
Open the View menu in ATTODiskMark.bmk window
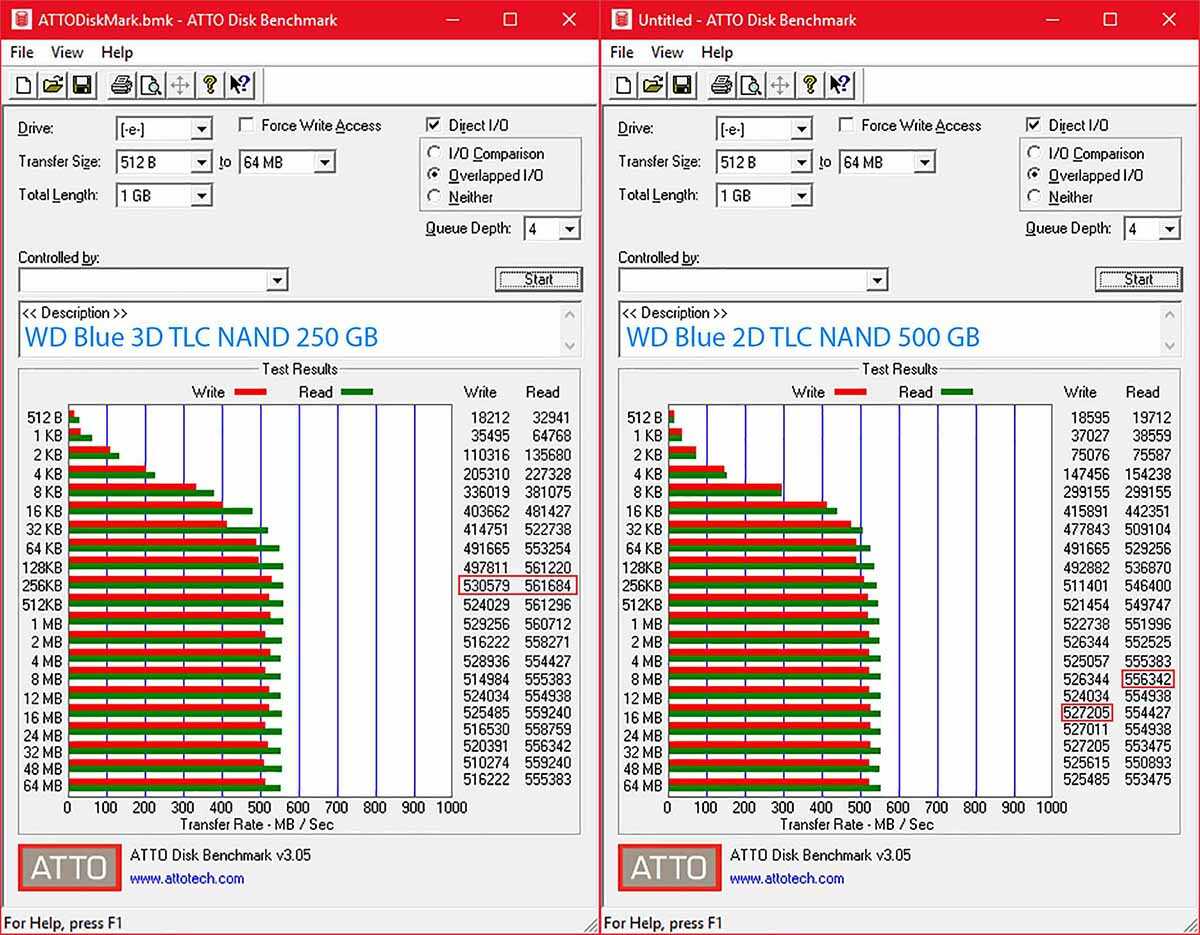coord(67,52)
